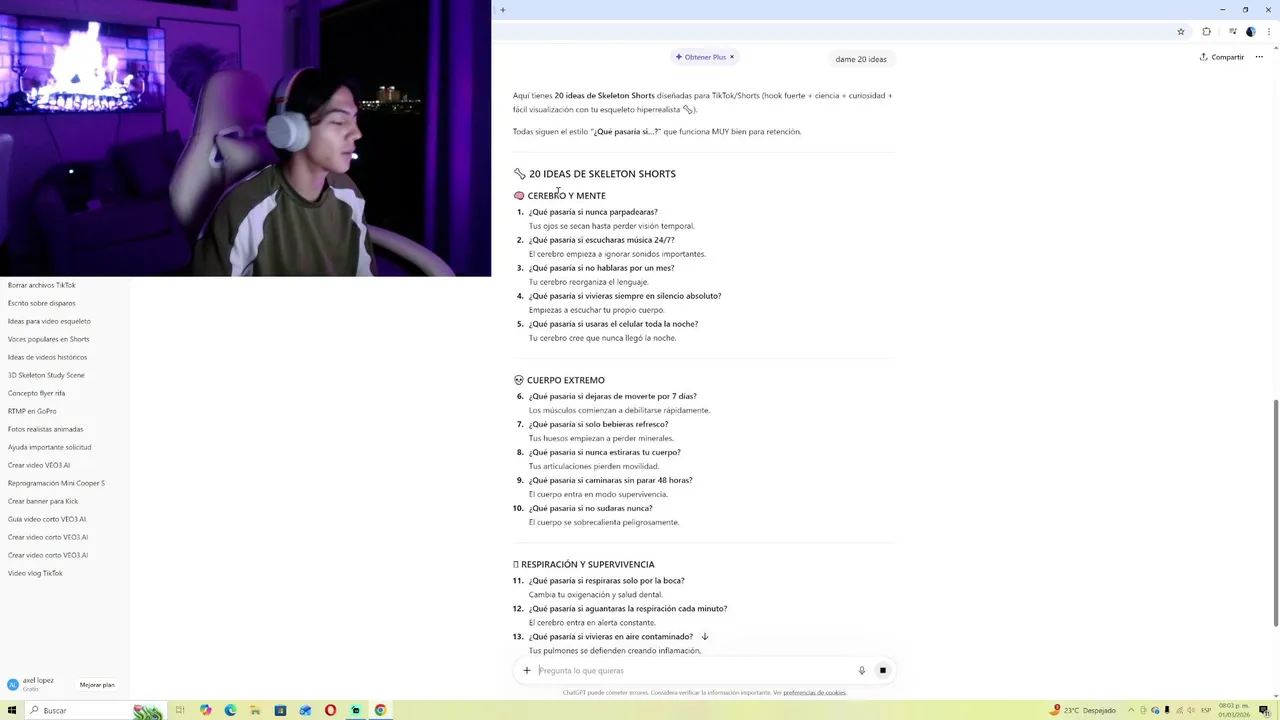1280x720 pixels.
Task: Open 'Ideas para video esqueleto' chat
Action: [49, 321]
